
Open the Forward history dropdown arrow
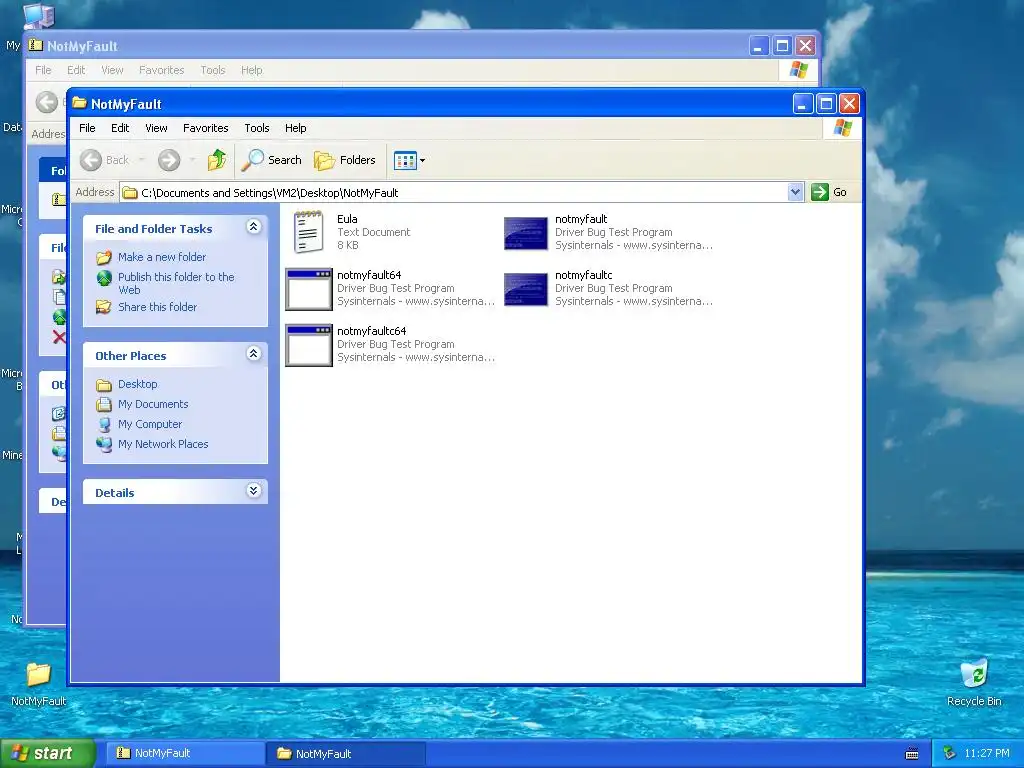[192, 160]
